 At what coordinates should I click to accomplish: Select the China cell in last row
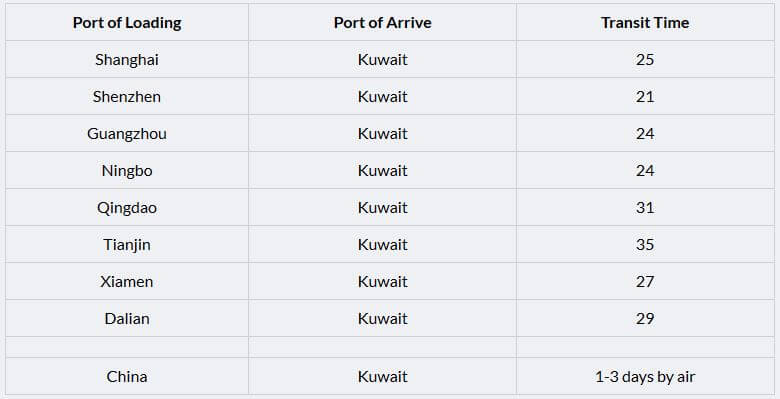pos(127,376)
